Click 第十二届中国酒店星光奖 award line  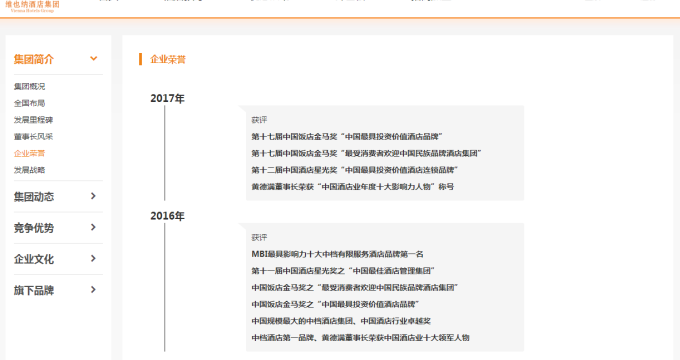click(x=355, y=170)
